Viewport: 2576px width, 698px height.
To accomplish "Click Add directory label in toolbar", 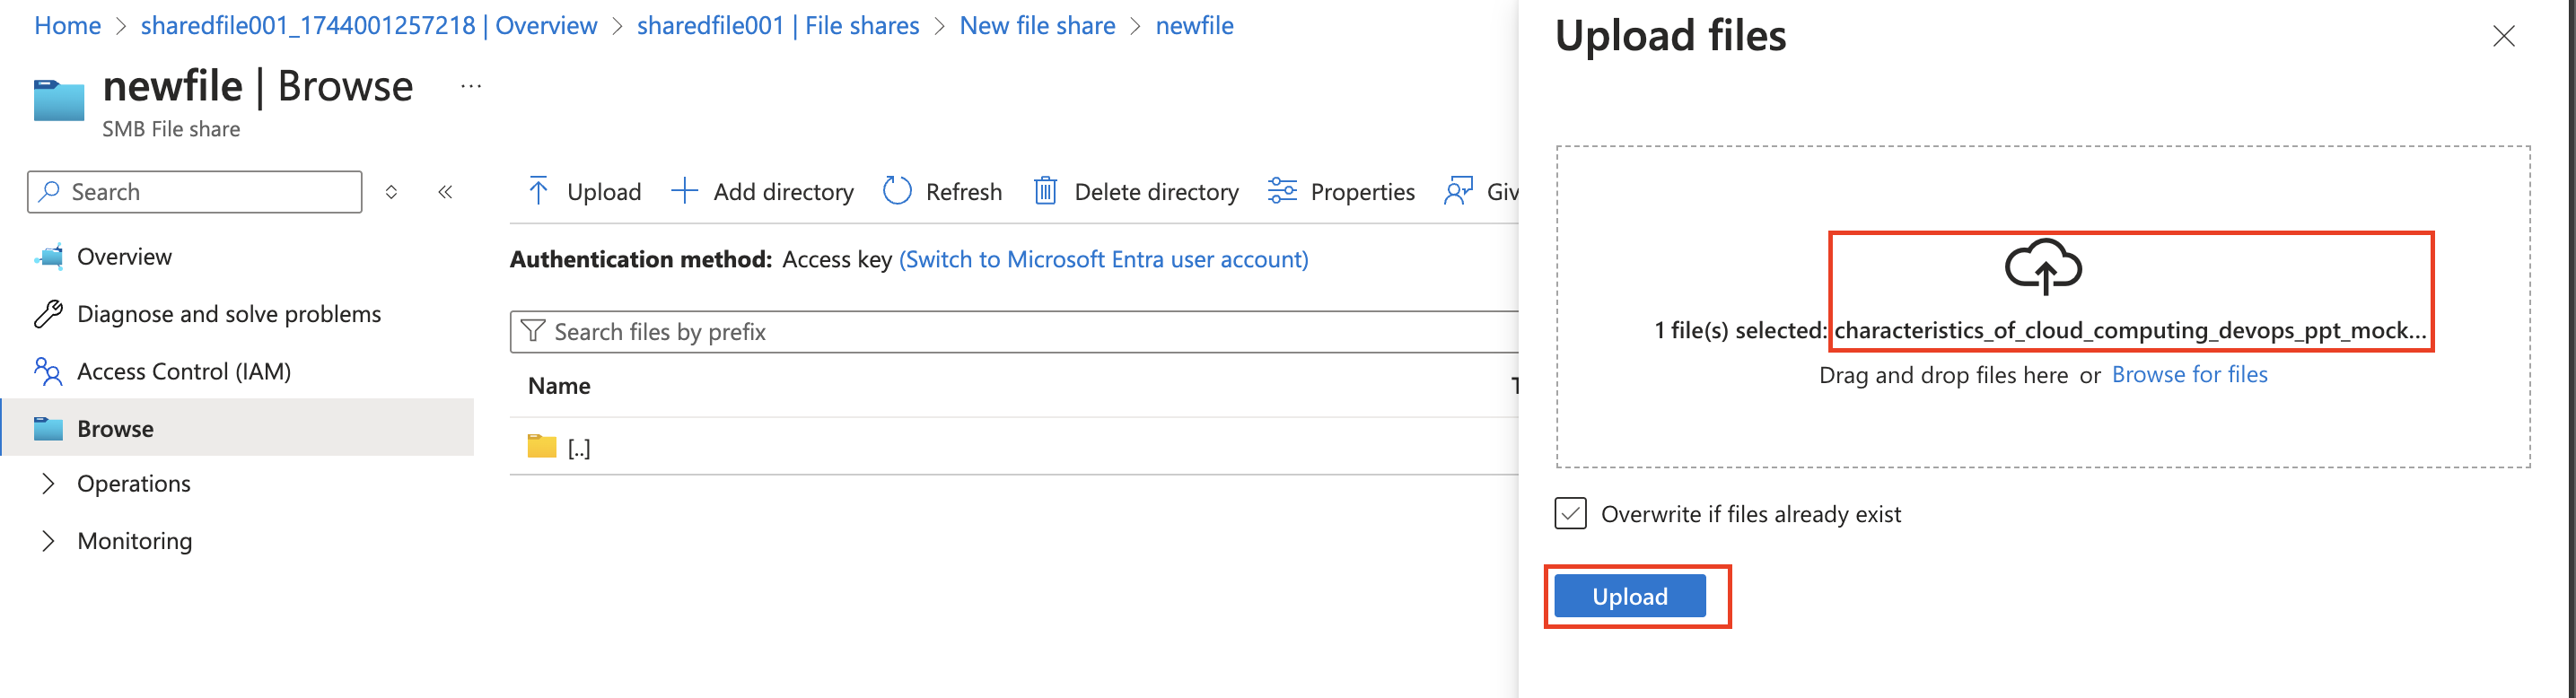I will [783, 191].
